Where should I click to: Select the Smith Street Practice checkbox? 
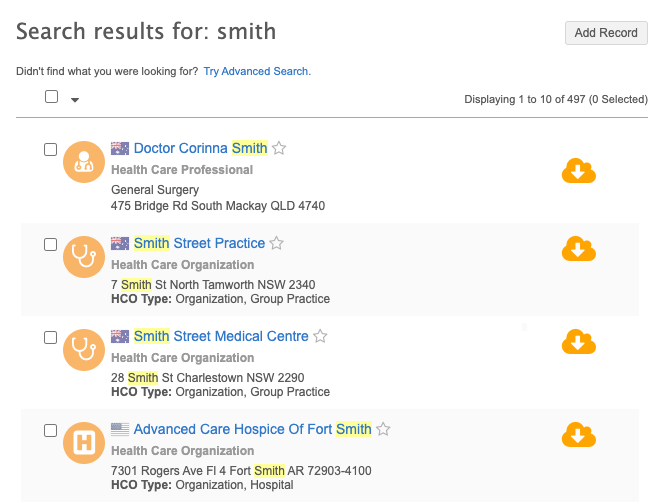click(51, 244)
